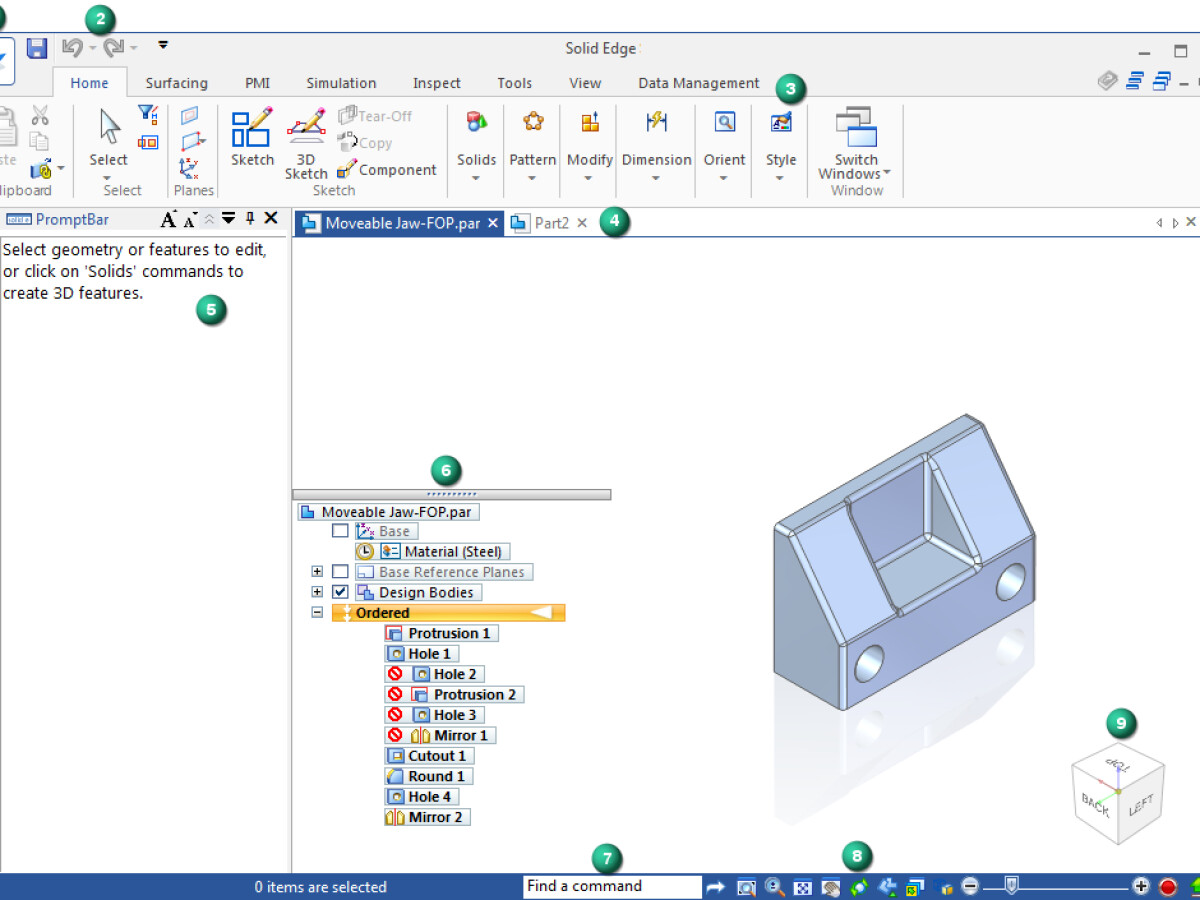Viewport: 1200px width, 900px height.
Task: Click the Fit view icon in status bar
Action: pyautogui.click(x=803, y=886)
